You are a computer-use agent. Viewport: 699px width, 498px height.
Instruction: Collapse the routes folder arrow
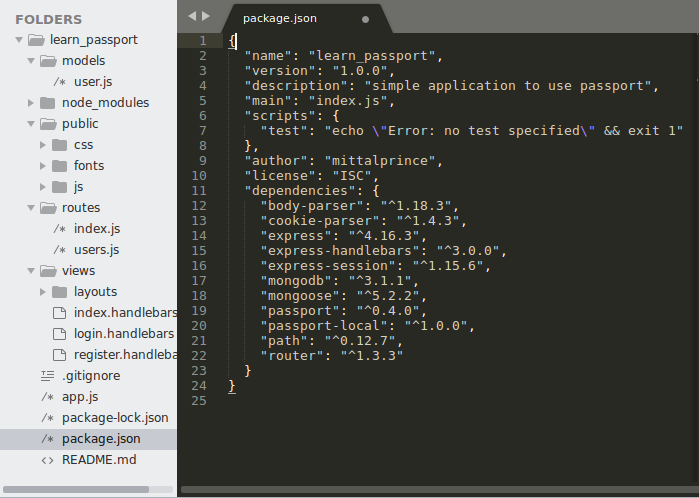(x=31, y=208)
